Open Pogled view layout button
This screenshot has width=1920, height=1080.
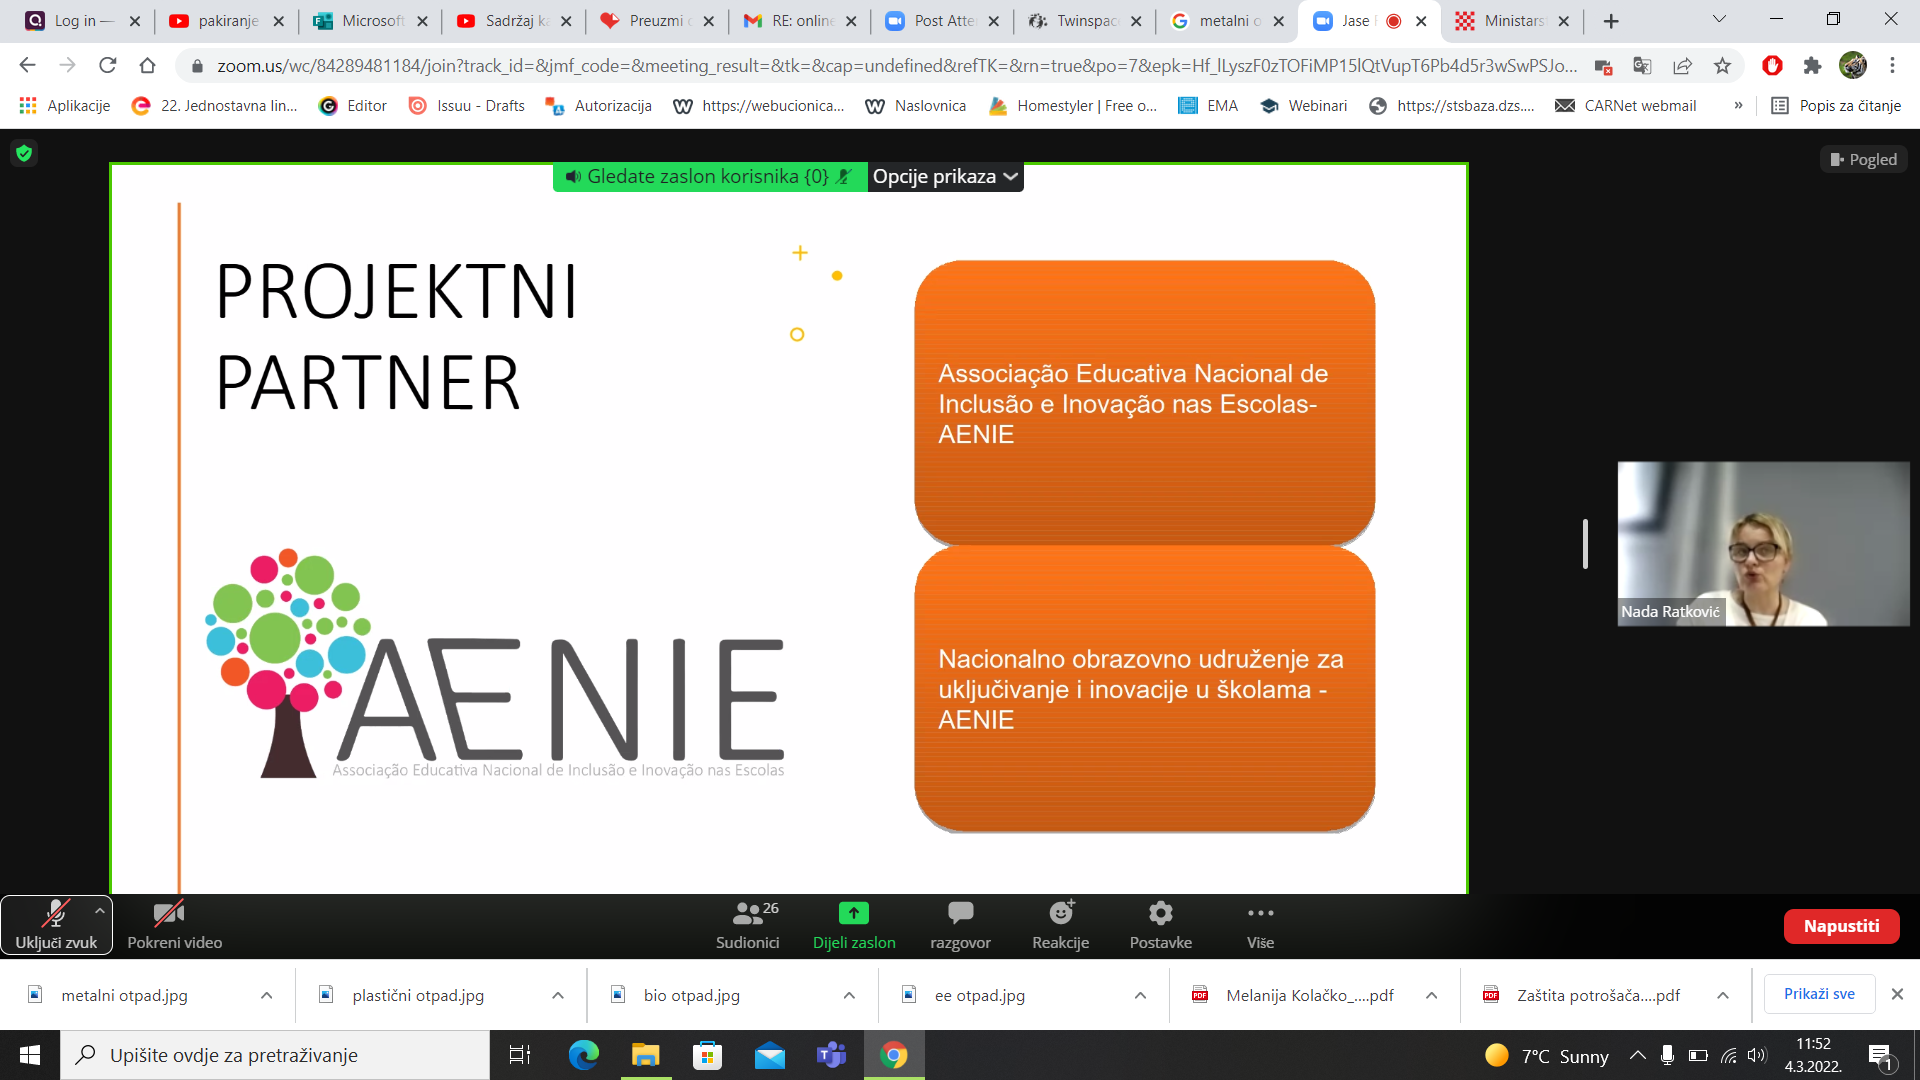[1863, 159]
